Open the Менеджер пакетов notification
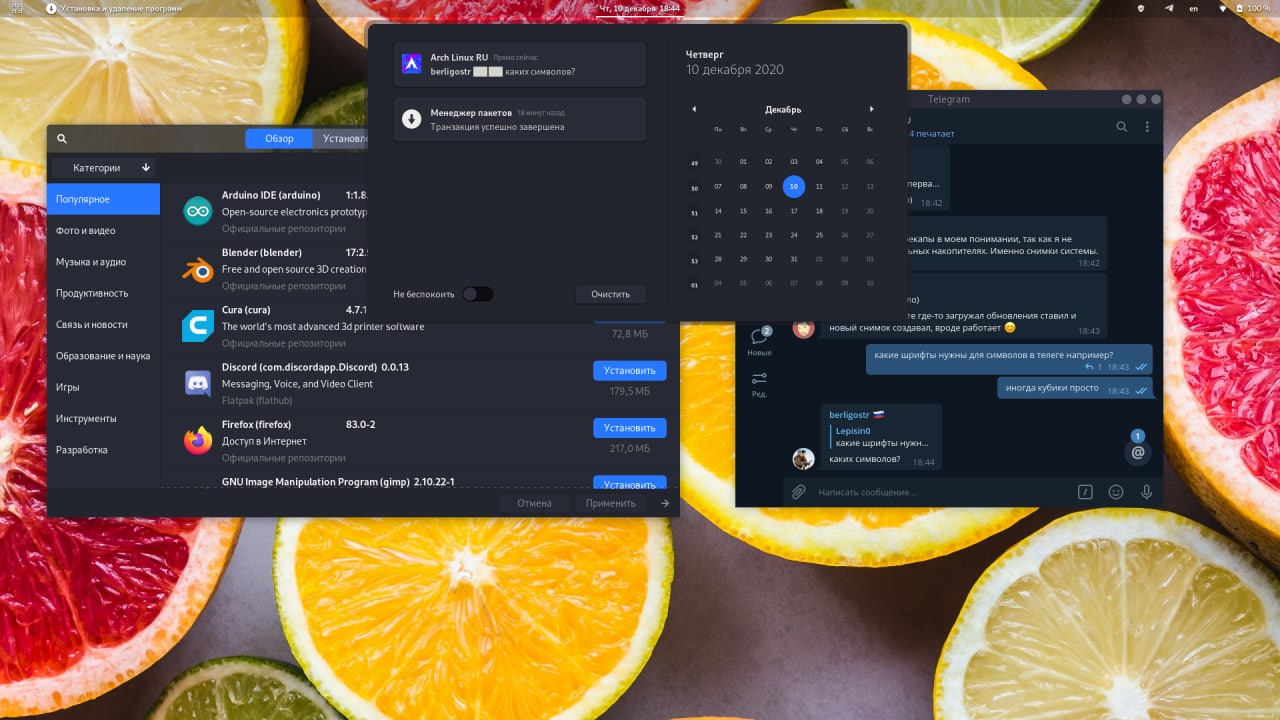 coord(520,119)
